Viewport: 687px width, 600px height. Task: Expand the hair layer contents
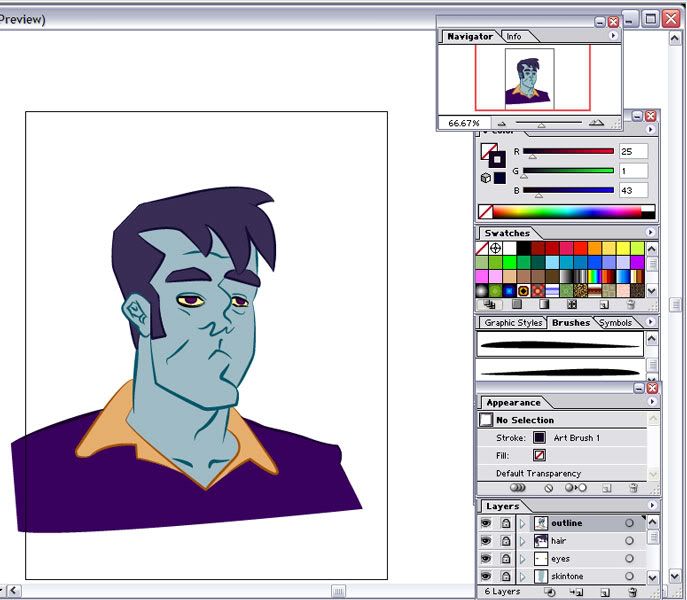pyautogui.click(x=522, y=541)
